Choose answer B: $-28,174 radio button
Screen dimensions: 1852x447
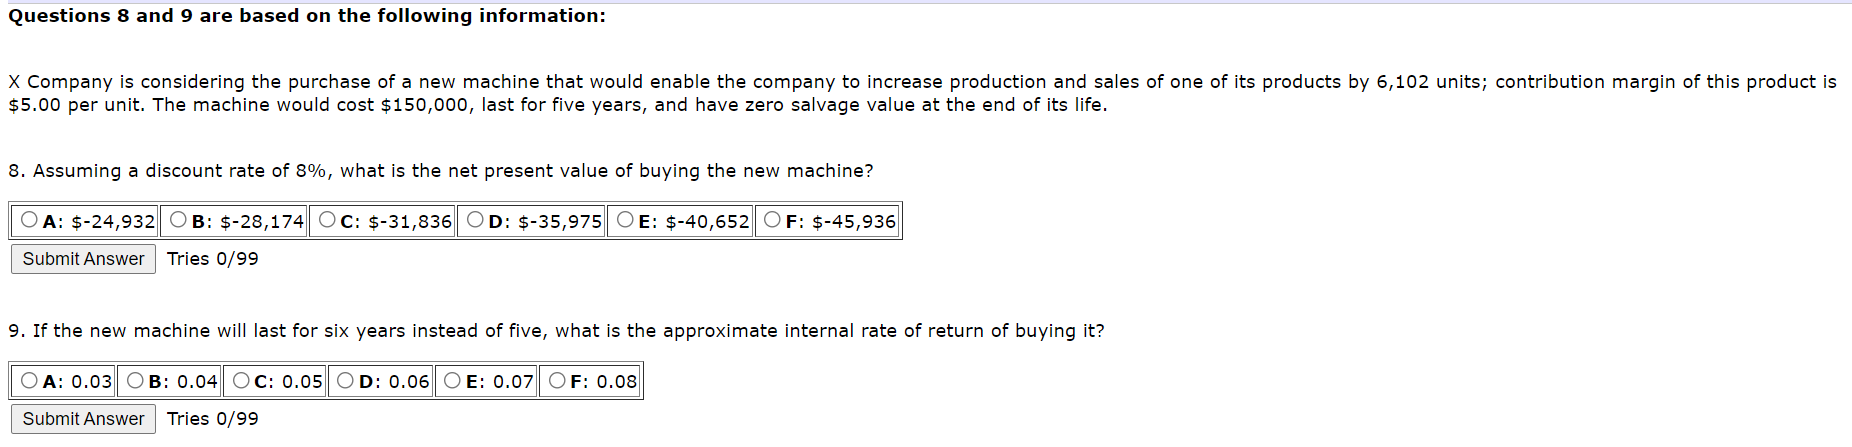[x=178, y=220]
